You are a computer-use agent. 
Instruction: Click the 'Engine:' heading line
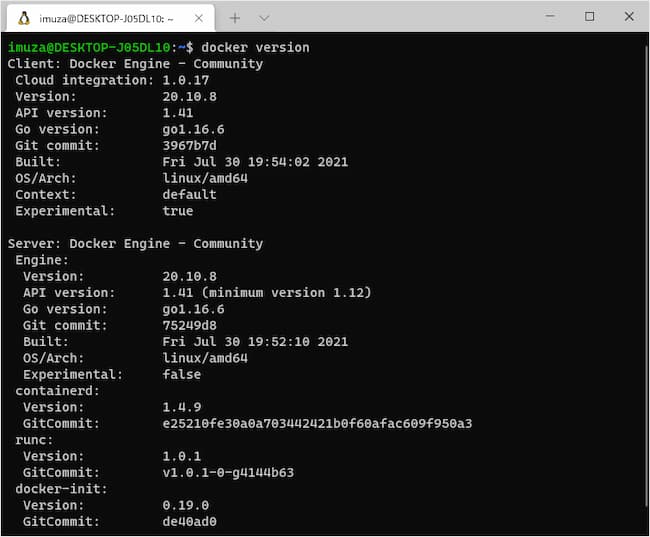click(42, 260)
